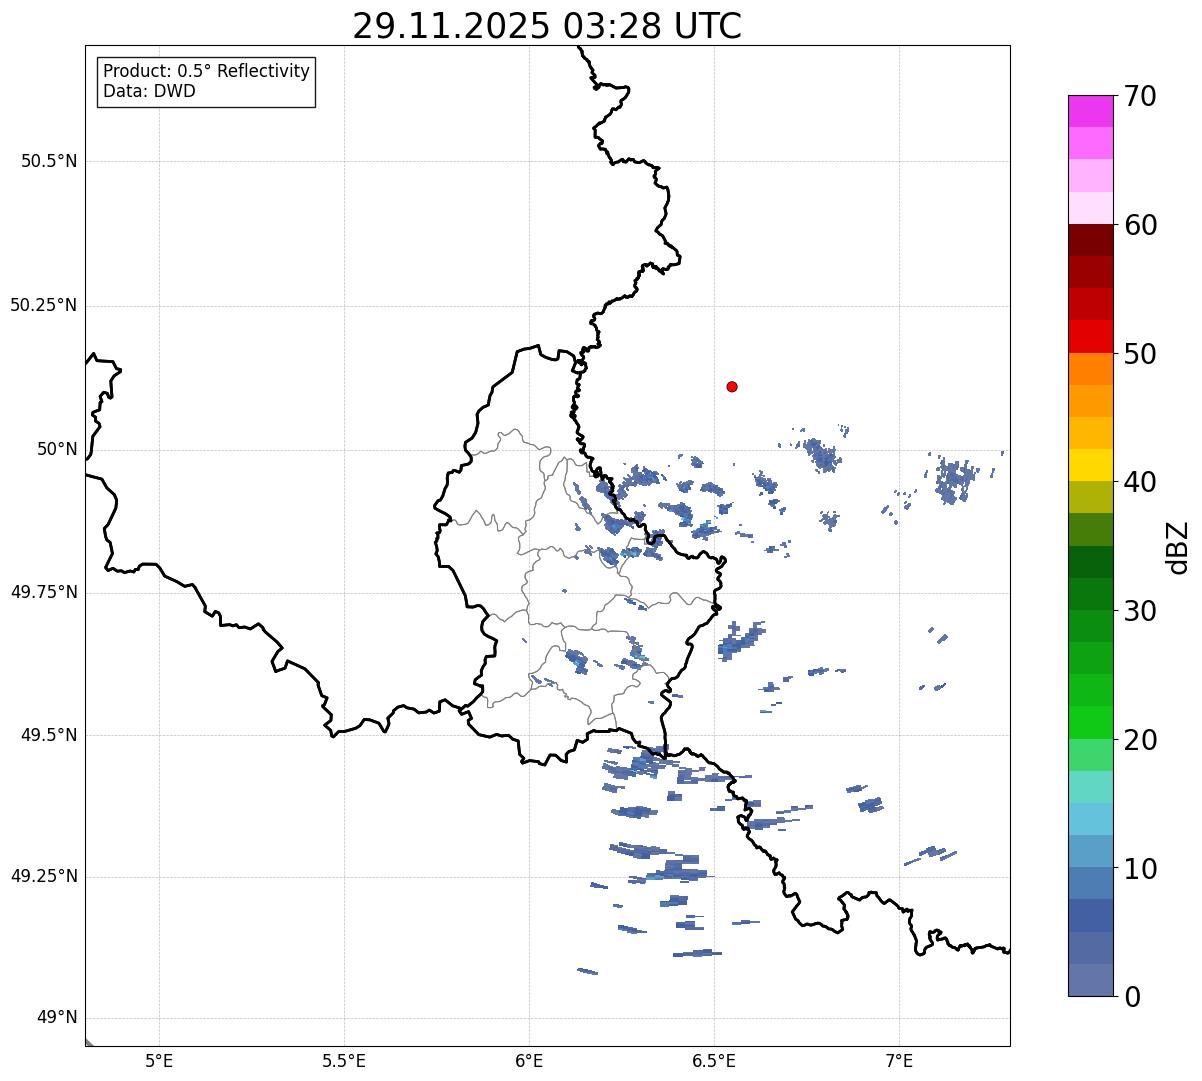Click the red station marker dot
The height and width of the screenshot is (1081, 1202).
point(732,386)
